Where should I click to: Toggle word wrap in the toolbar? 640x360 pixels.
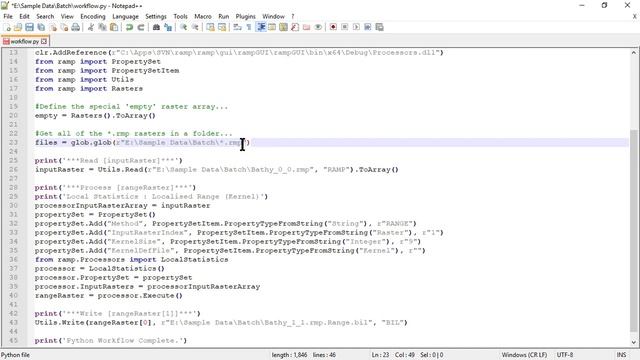coord(238,27)
